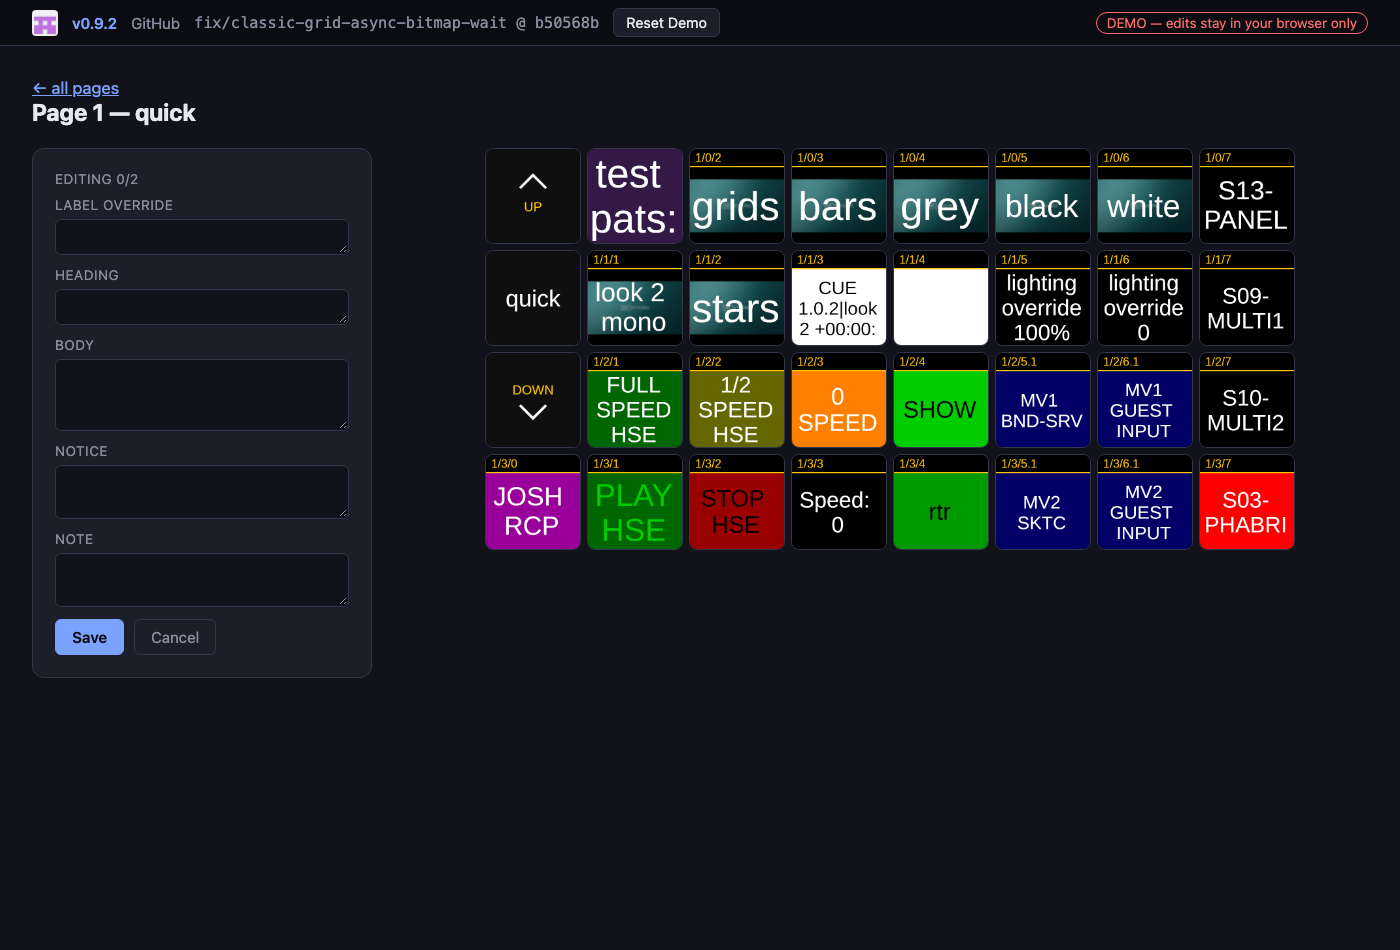Select the blank white button 1/1/4
Screen dimensions: 1400x950
(941, 298)
